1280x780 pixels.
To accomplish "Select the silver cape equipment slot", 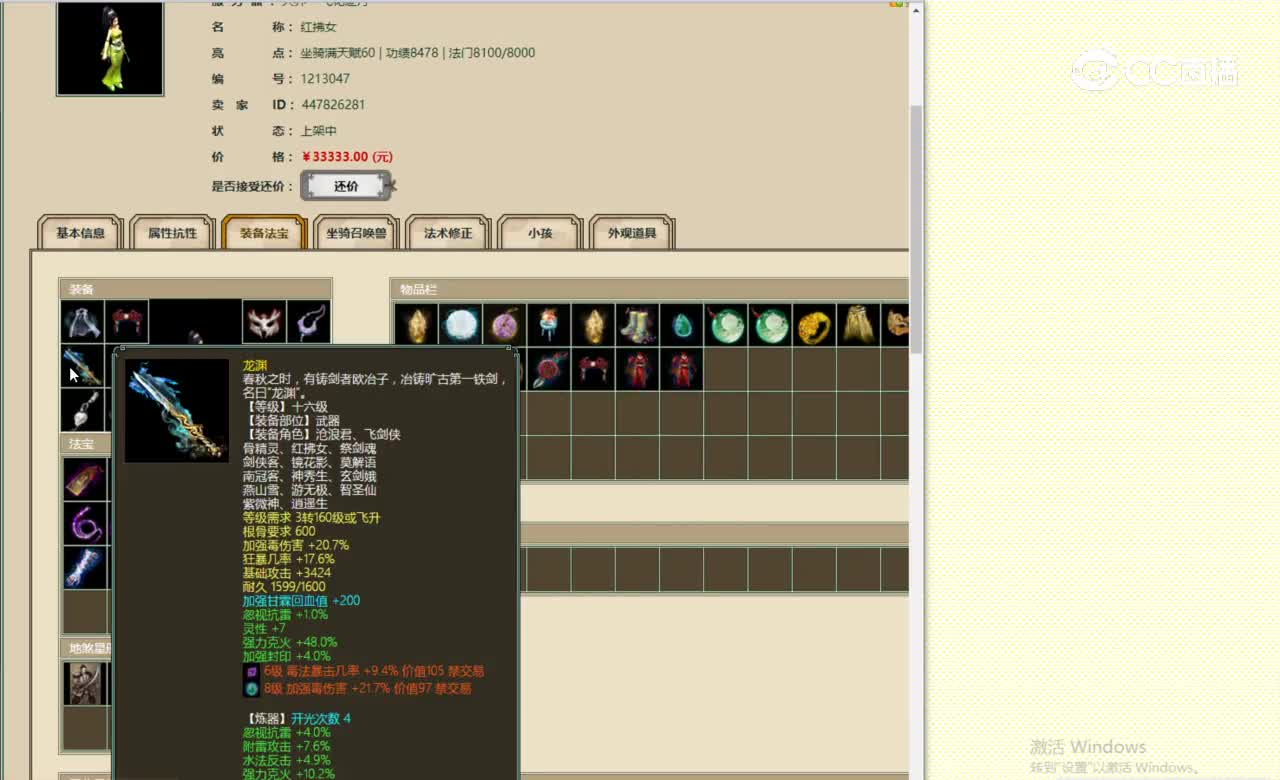I will tap(83, 322).
